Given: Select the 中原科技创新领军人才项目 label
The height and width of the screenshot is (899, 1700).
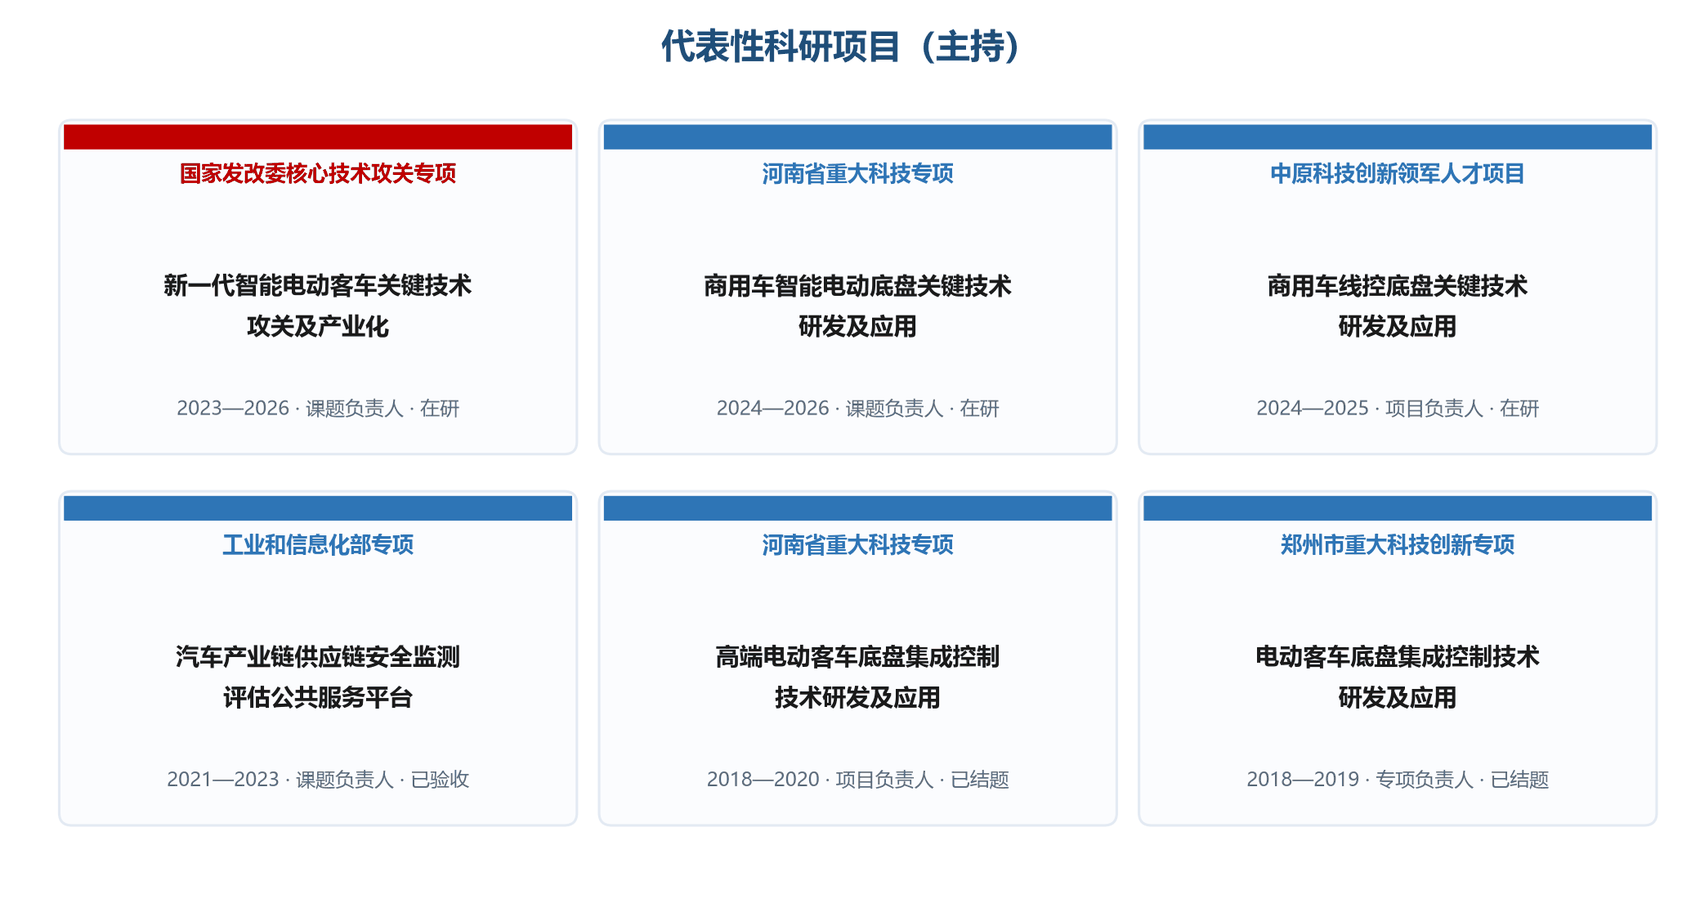Looking at the screenshot, I should [1398, 174].
